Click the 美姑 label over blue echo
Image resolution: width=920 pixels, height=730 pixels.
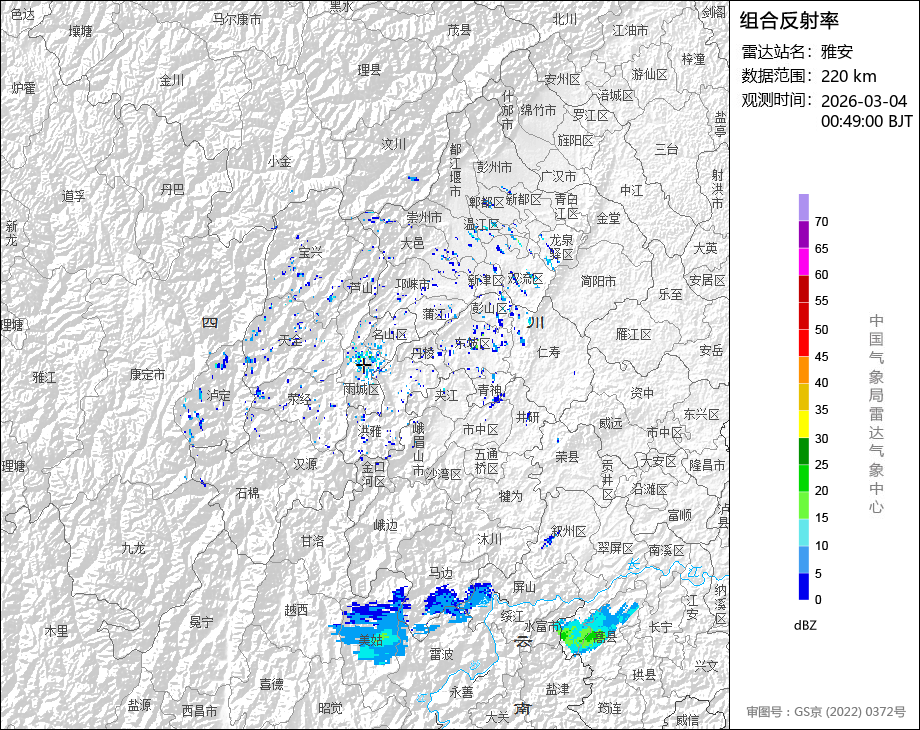click(x=371, y=640)
